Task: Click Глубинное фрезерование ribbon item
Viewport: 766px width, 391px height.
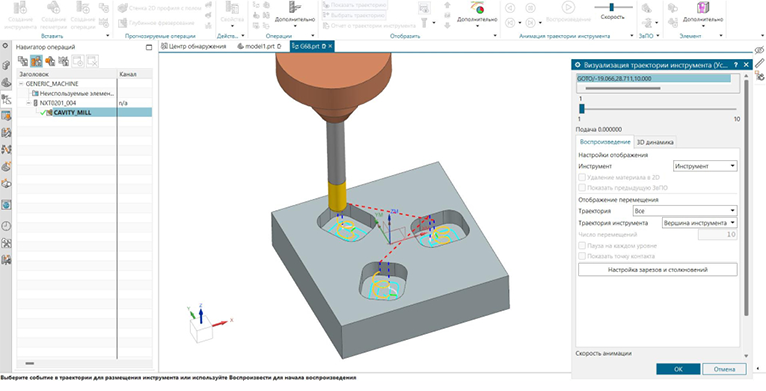Action: pos(156,22)
